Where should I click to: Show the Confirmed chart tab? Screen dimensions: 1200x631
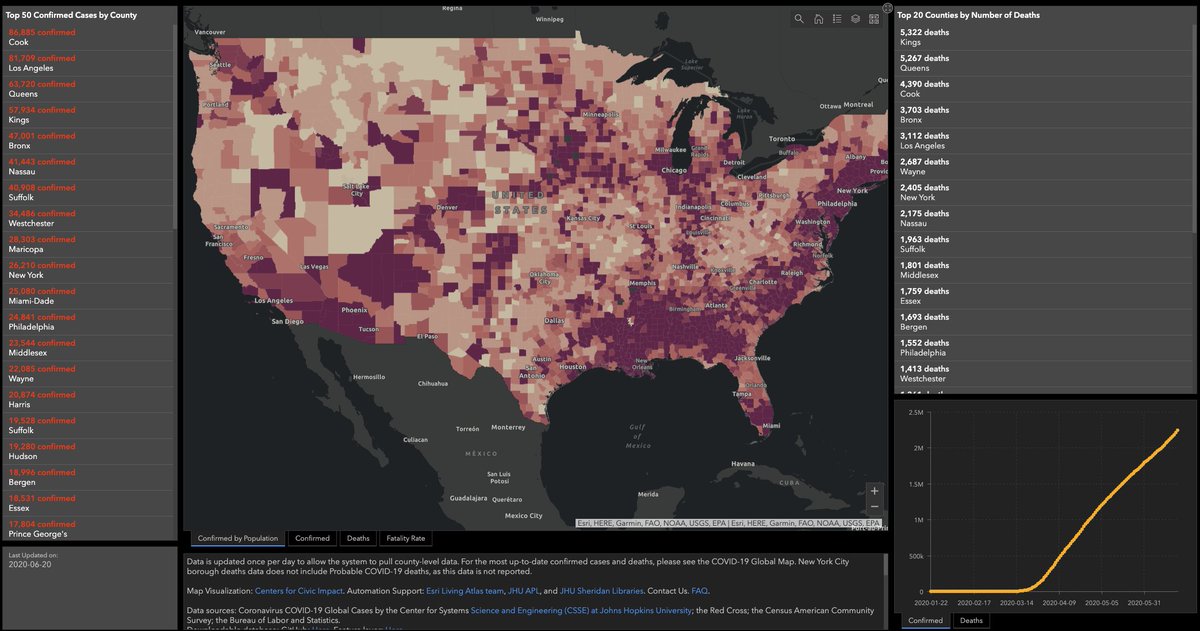point(925,621)
